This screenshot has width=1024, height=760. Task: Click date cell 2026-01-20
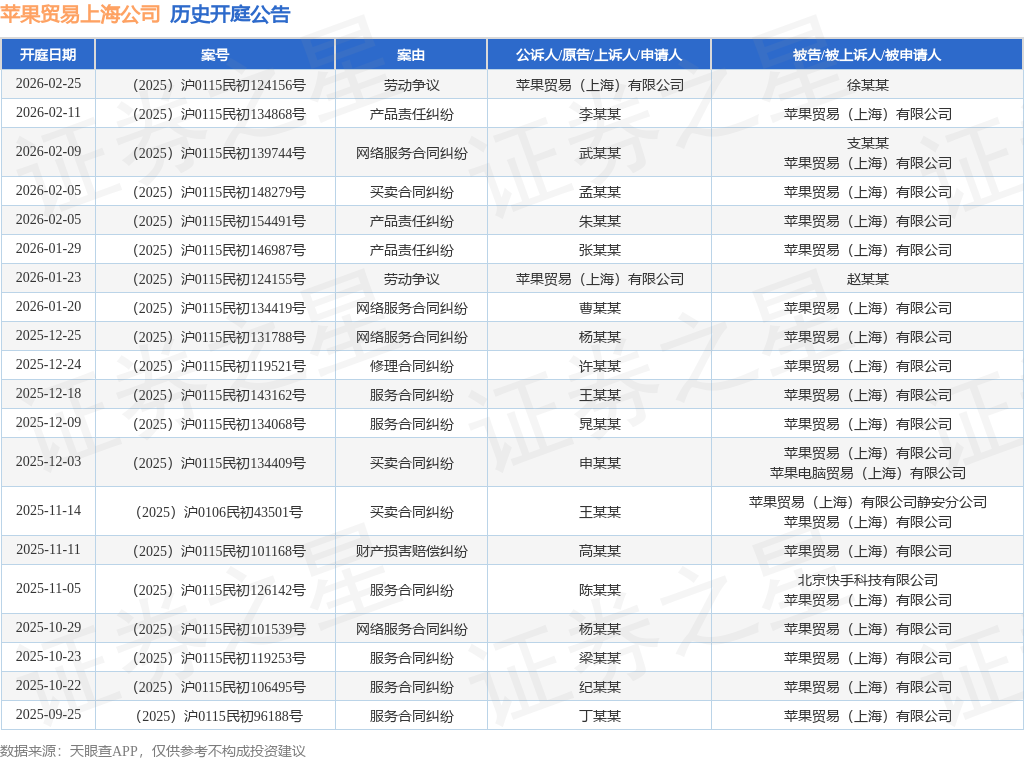(x=48, y=306)
